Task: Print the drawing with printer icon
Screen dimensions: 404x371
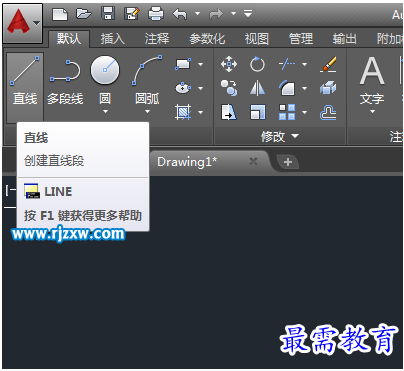Action: tap(156, 14)
